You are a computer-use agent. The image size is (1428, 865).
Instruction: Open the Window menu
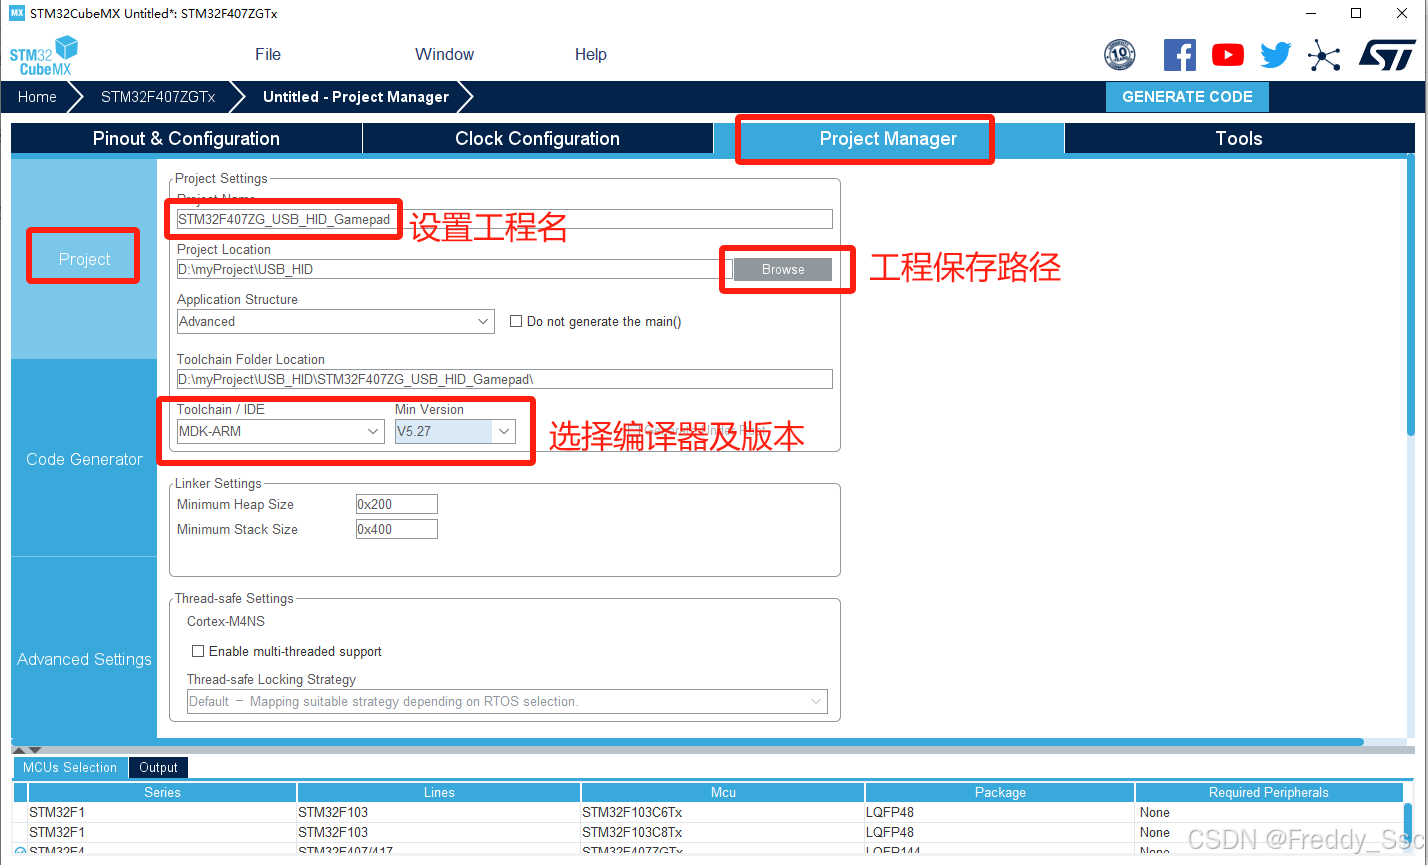(x=445, y=55)
